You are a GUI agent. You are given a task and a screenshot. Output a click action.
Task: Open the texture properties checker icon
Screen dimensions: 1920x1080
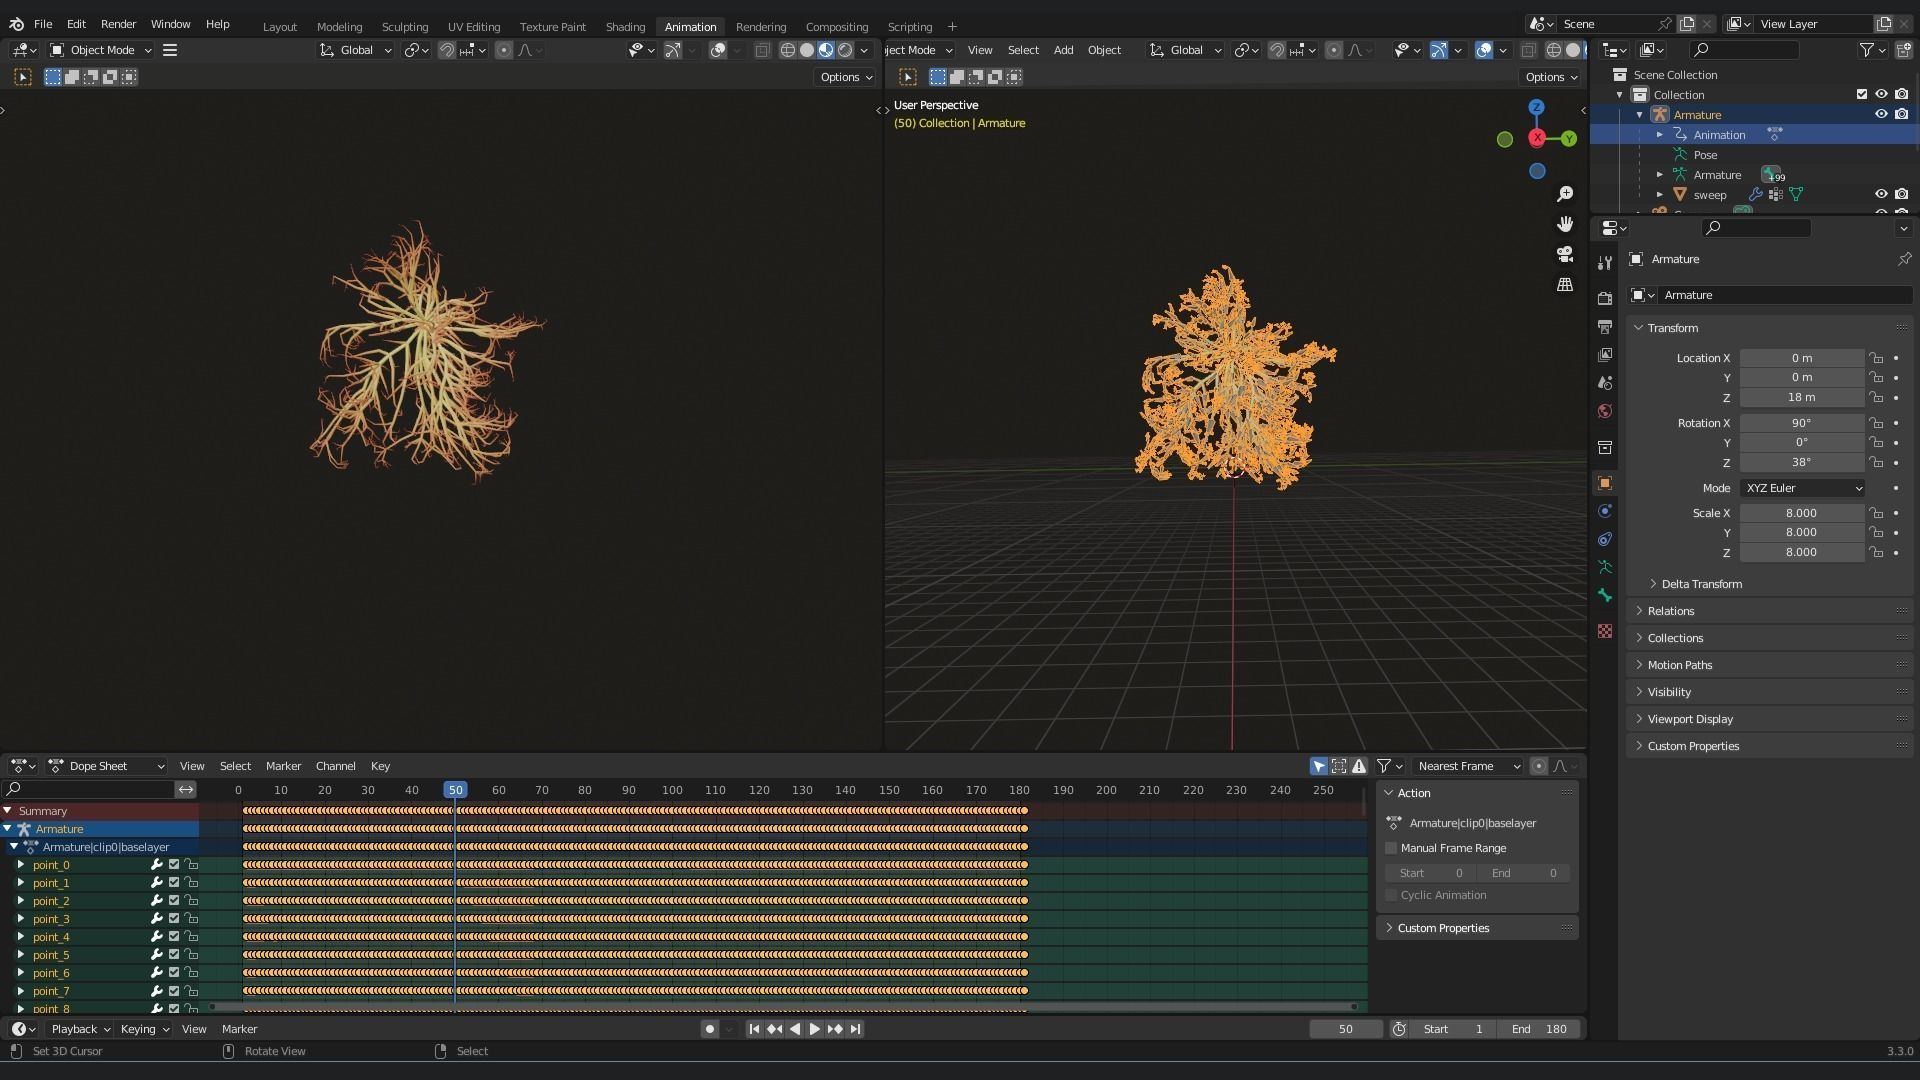coord(1605,631)
